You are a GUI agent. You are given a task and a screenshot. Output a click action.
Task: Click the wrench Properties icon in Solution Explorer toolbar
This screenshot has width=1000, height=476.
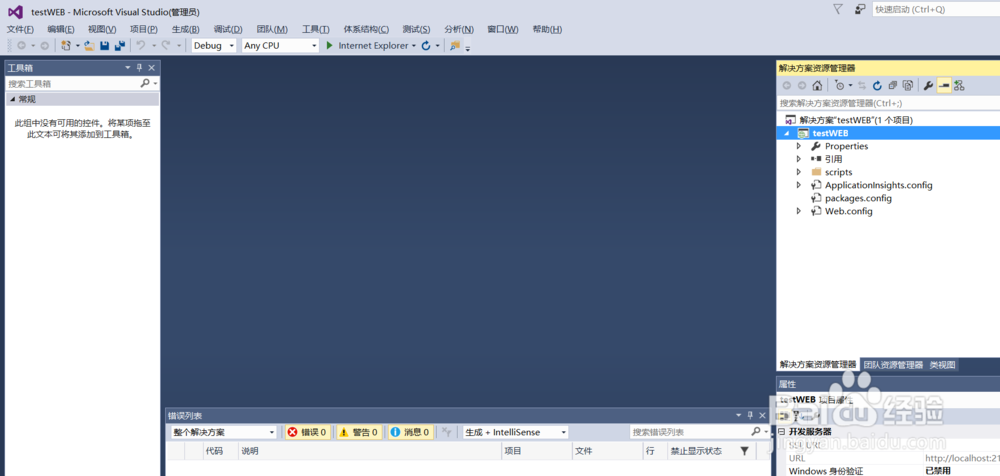pos(929,86)
